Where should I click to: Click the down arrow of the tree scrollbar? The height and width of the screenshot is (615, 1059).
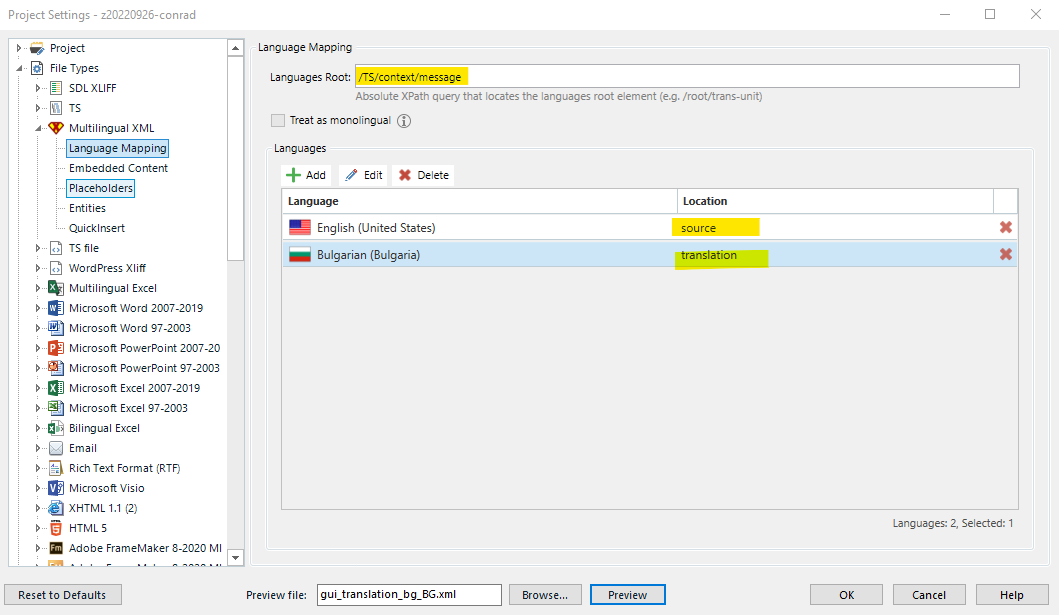[235, 558]
